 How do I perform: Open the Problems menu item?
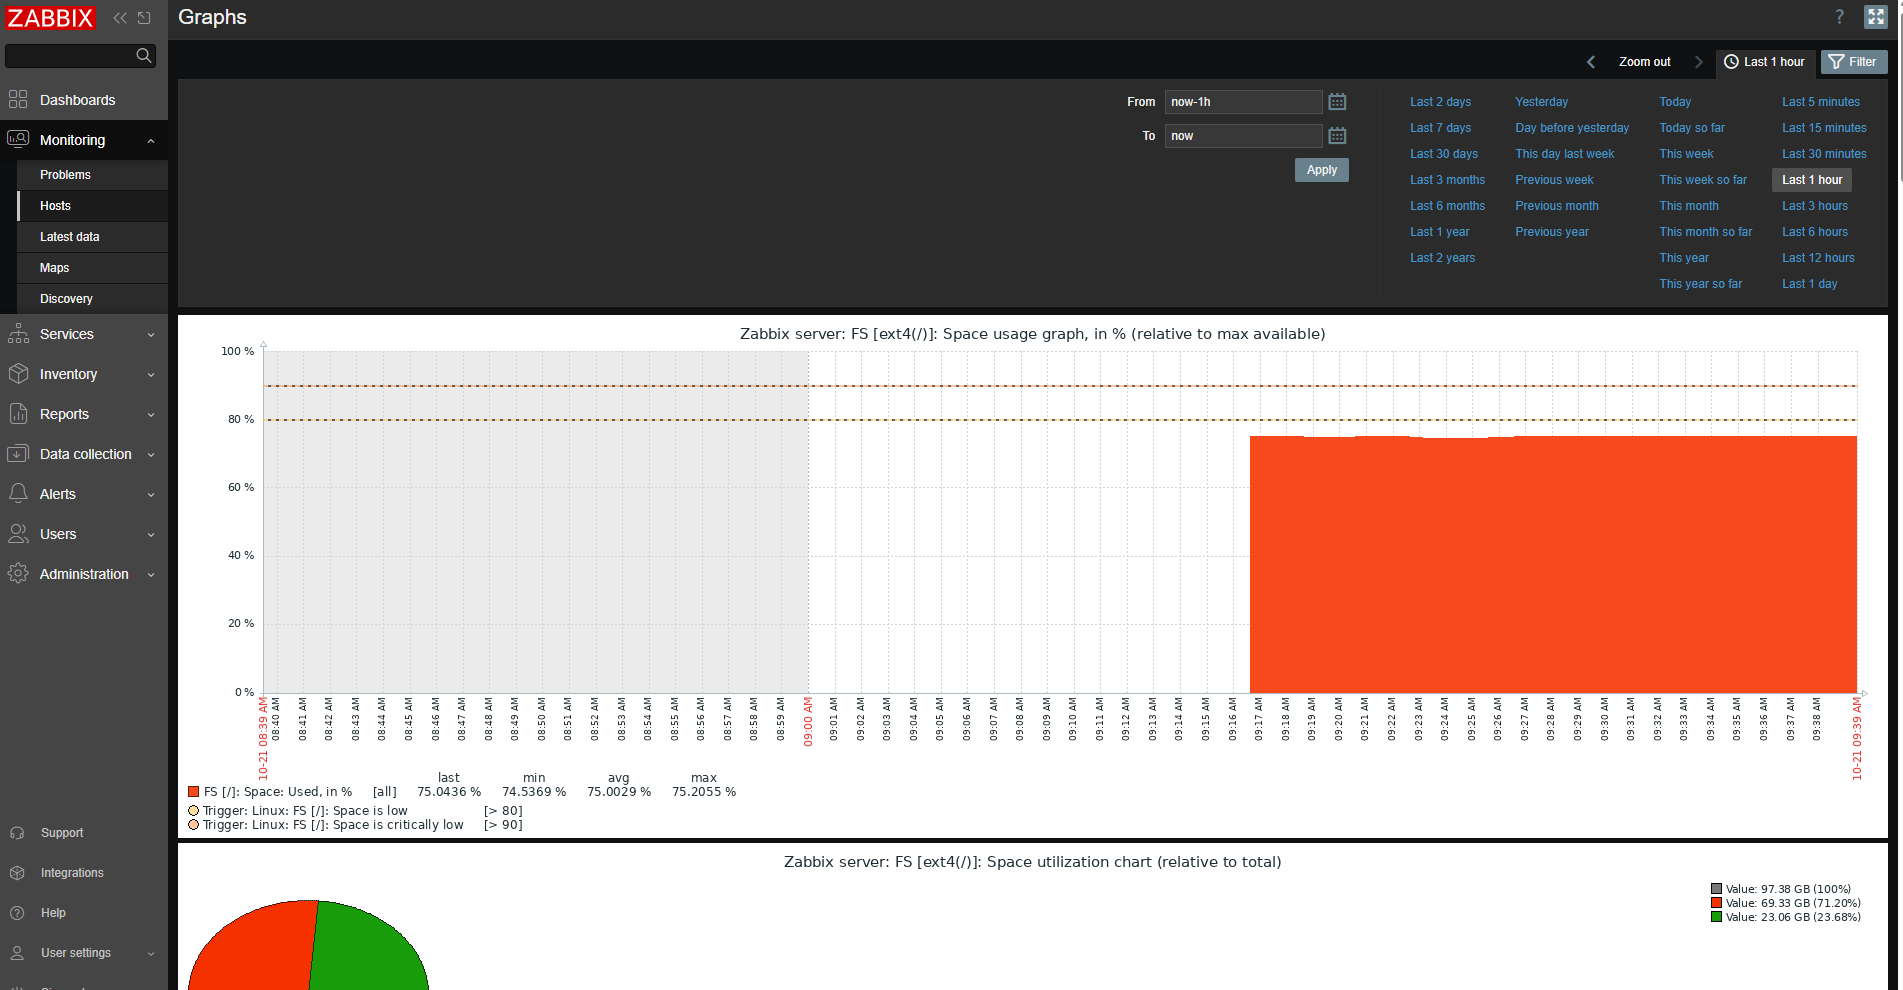pos(65,175)
